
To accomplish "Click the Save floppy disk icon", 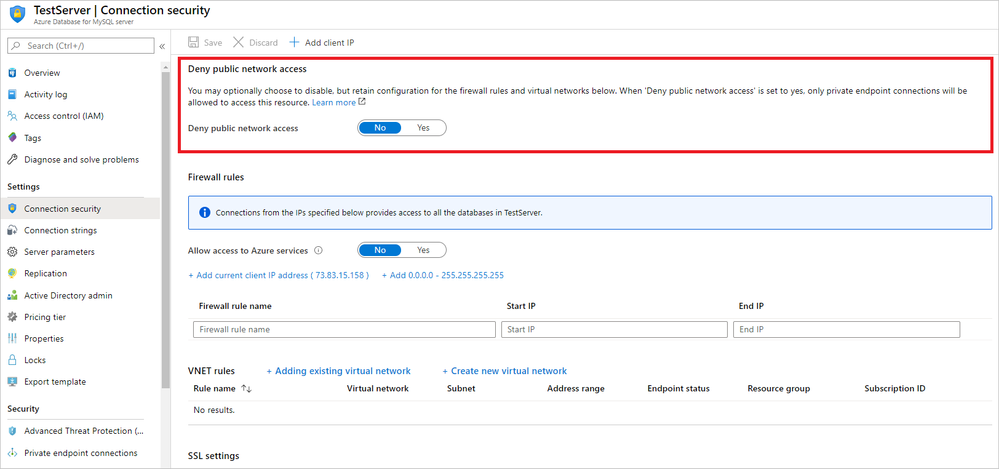I will click(x=193, y=43).
